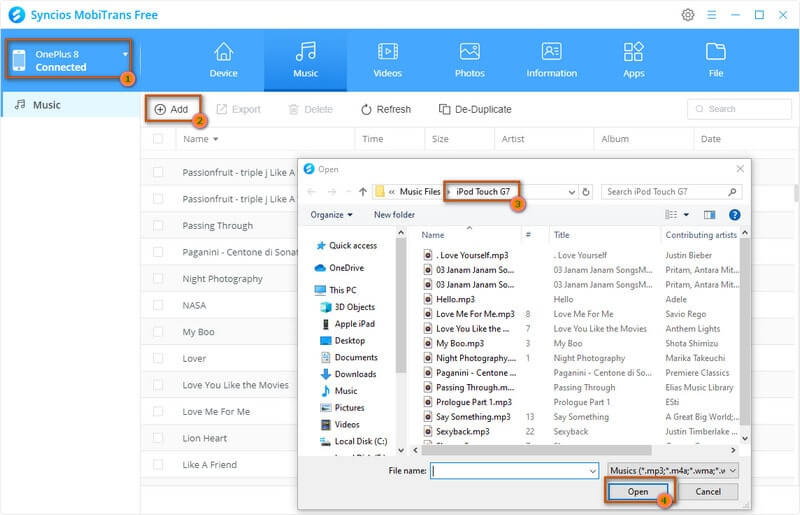Image resolution: width=800 pixels, height=515 pixels.
Task: Select OneDrive in navigation pane
Action: (340, 268)
